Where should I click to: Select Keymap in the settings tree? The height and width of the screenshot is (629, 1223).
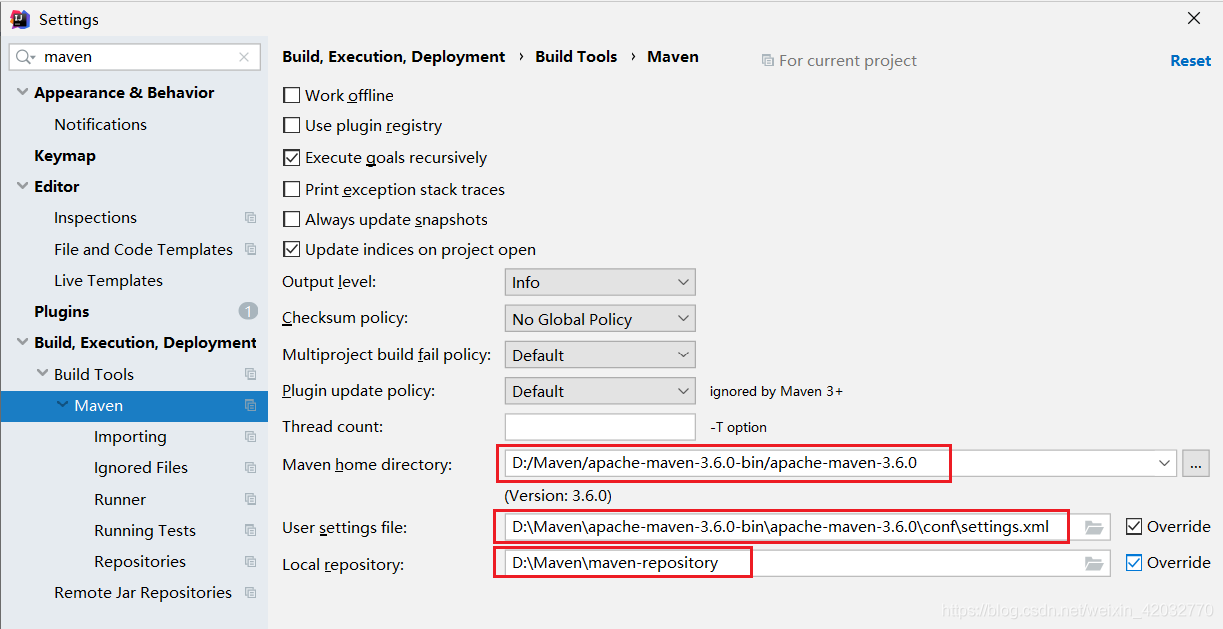[65, 156]
